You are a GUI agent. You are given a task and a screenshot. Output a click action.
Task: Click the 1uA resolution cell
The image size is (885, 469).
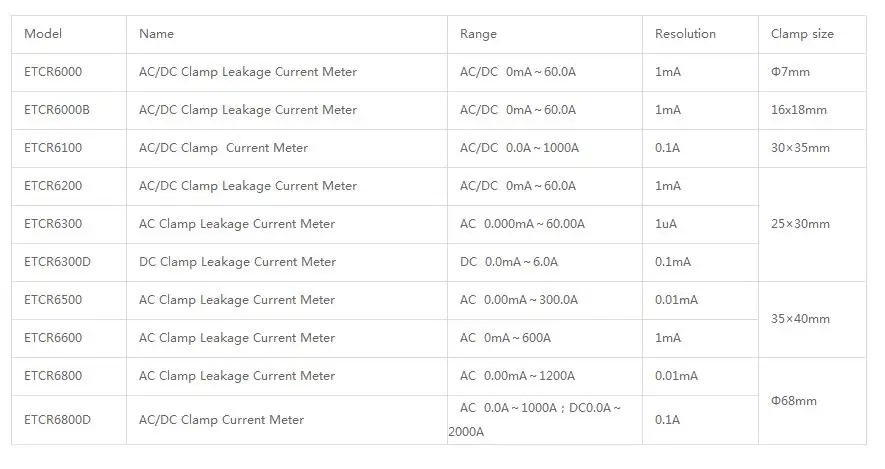pyautogui.click(x=700, y=224)
